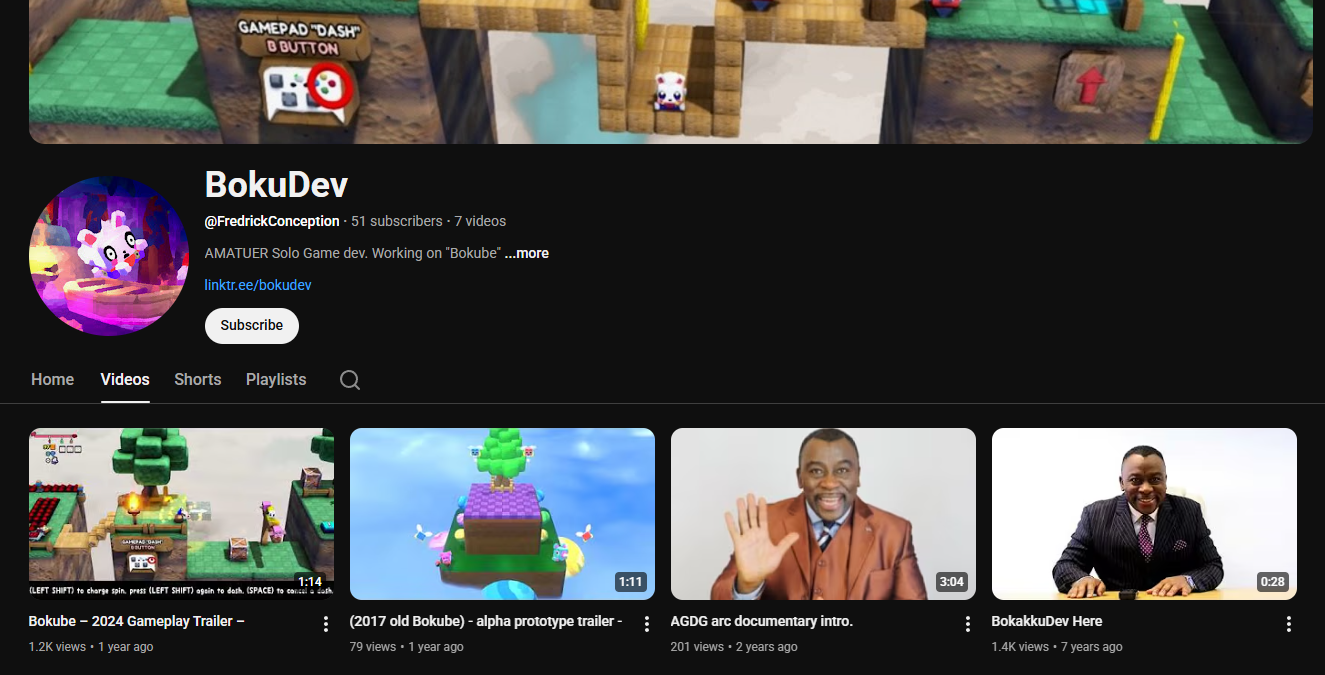1325x675 pixels.
Task: Click '1.4K views • 7 years ago' text
Action: tap(1056, 647)
